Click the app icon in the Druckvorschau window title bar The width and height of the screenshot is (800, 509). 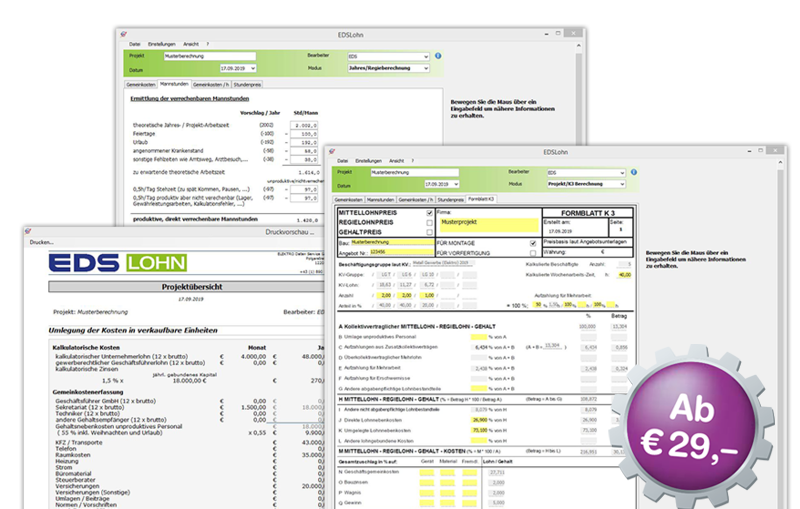(28, 231)
